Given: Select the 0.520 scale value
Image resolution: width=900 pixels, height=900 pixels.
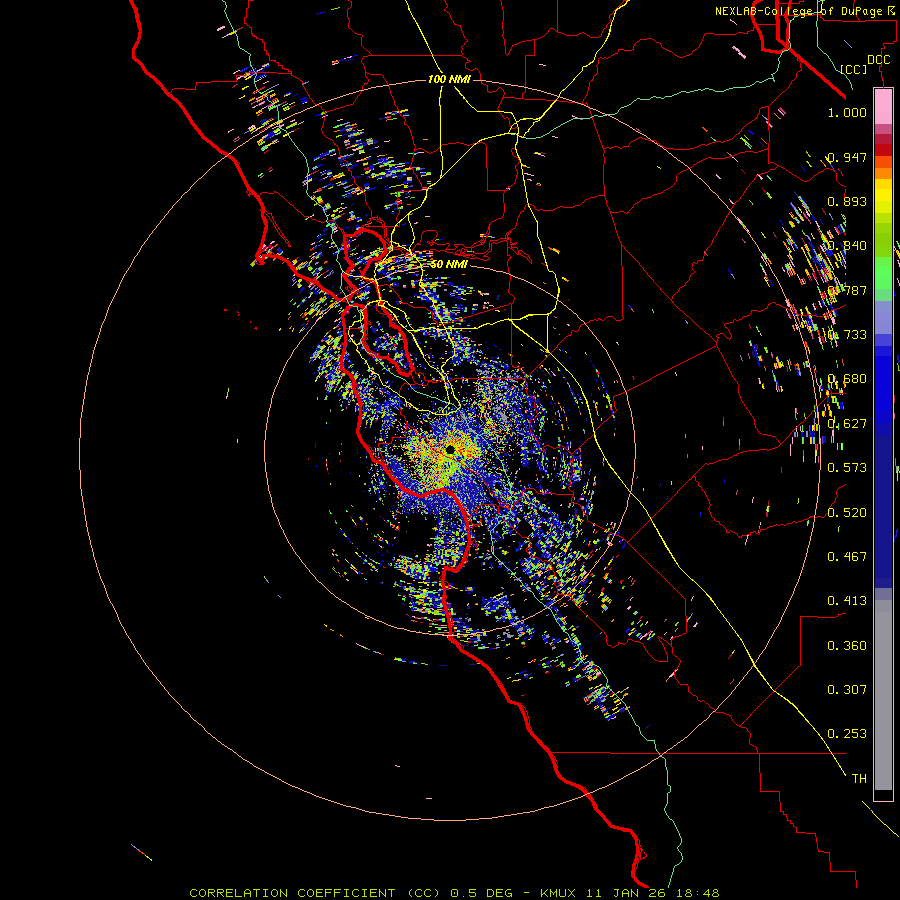Looking at the screenshot, I should click(x=847, y=512).
